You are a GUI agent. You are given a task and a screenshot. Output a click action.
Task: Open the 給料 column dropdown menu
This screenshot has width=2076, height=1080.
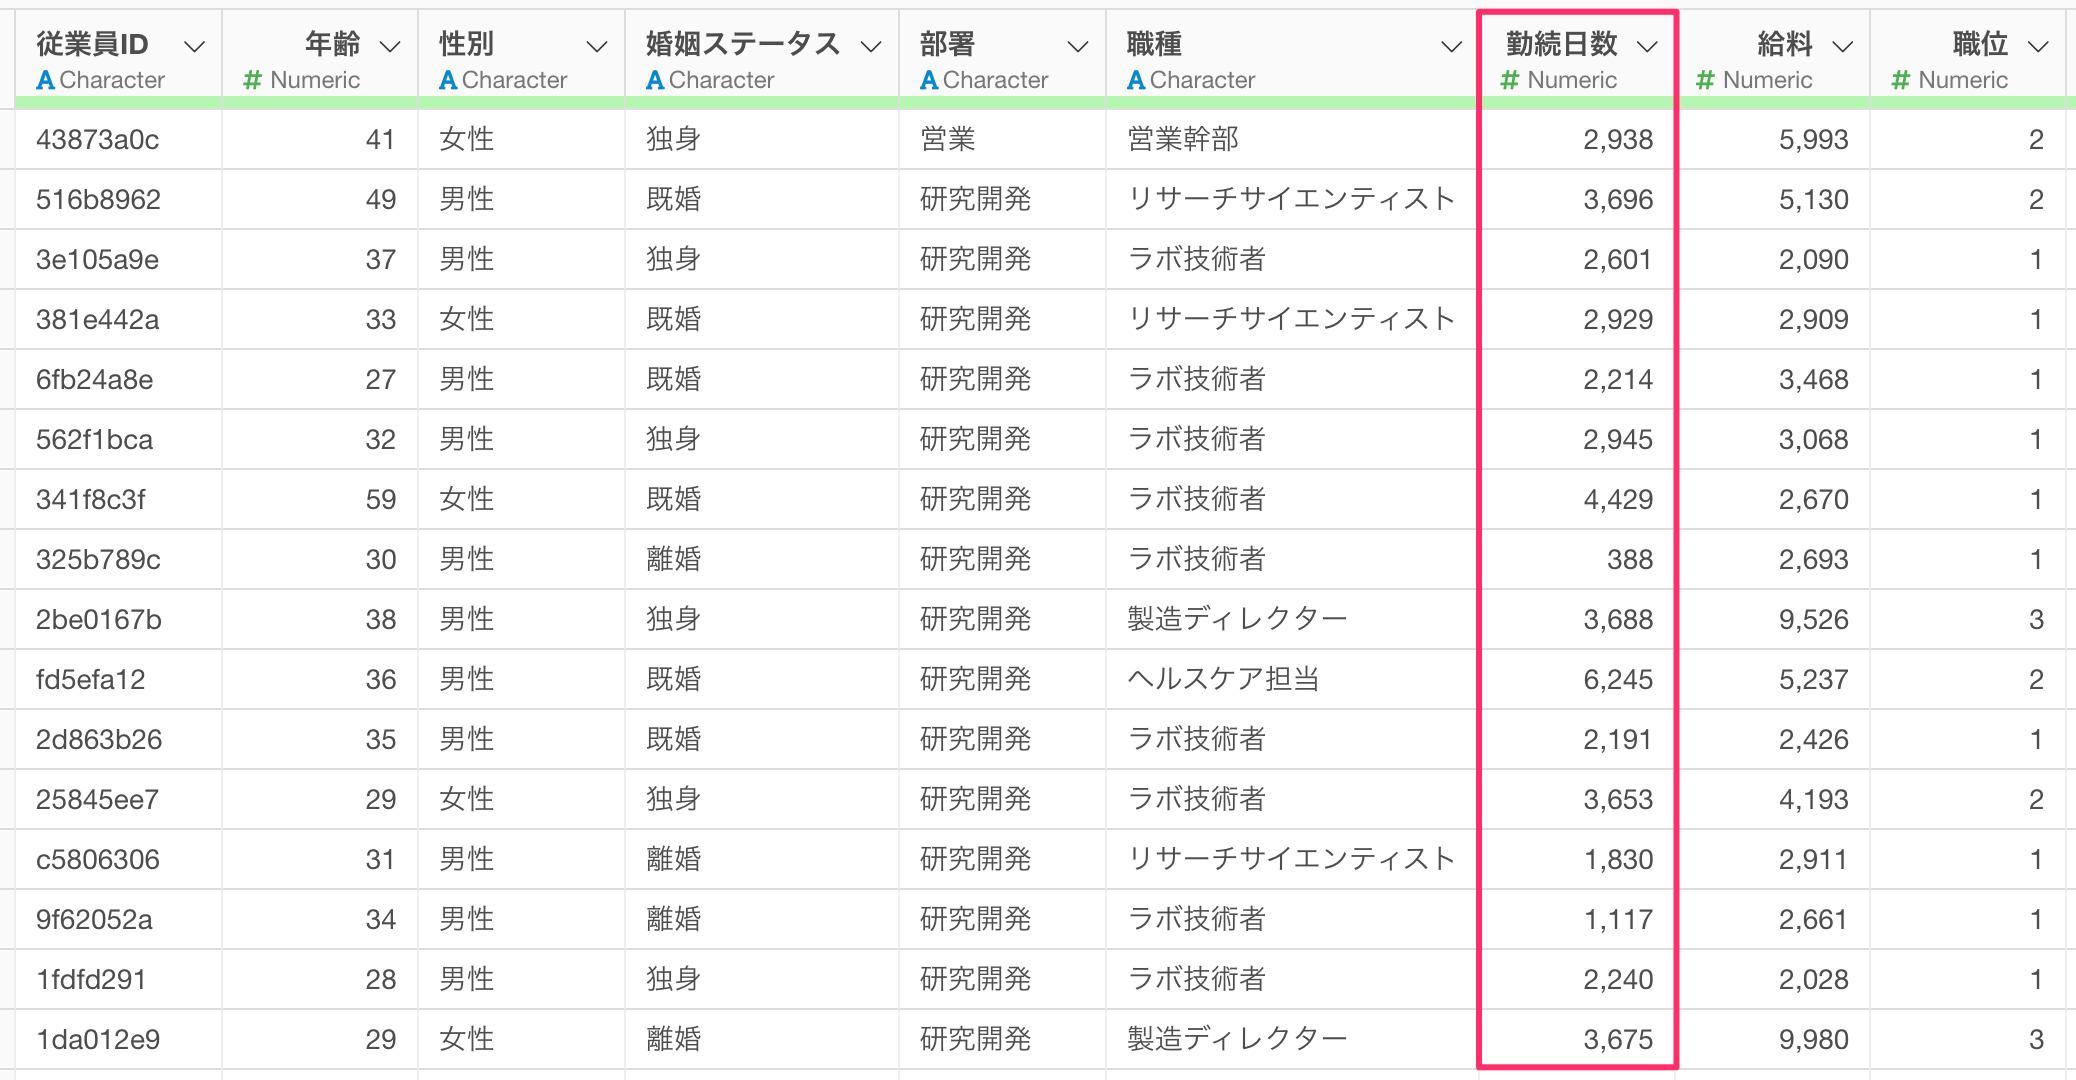click(x=1843, y=46)
